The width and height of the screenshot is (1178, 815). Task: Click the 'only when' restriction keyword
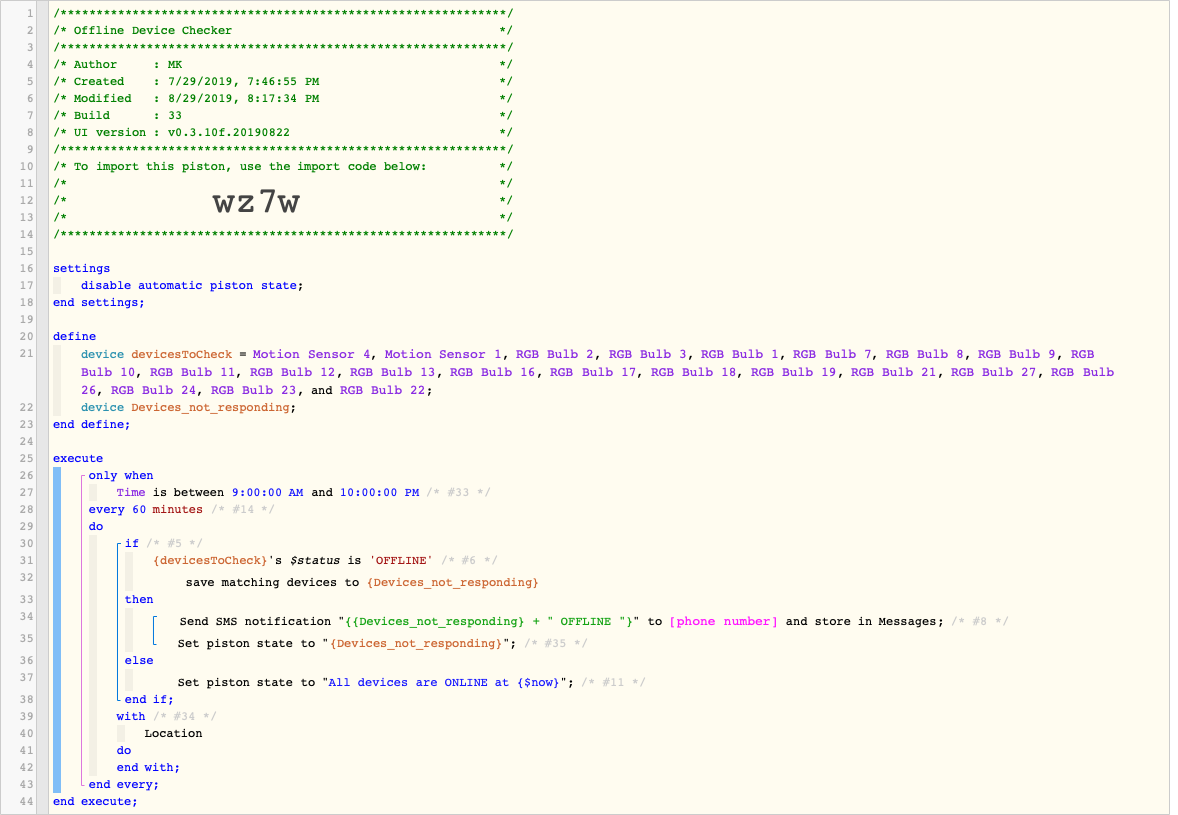point(121,475)
